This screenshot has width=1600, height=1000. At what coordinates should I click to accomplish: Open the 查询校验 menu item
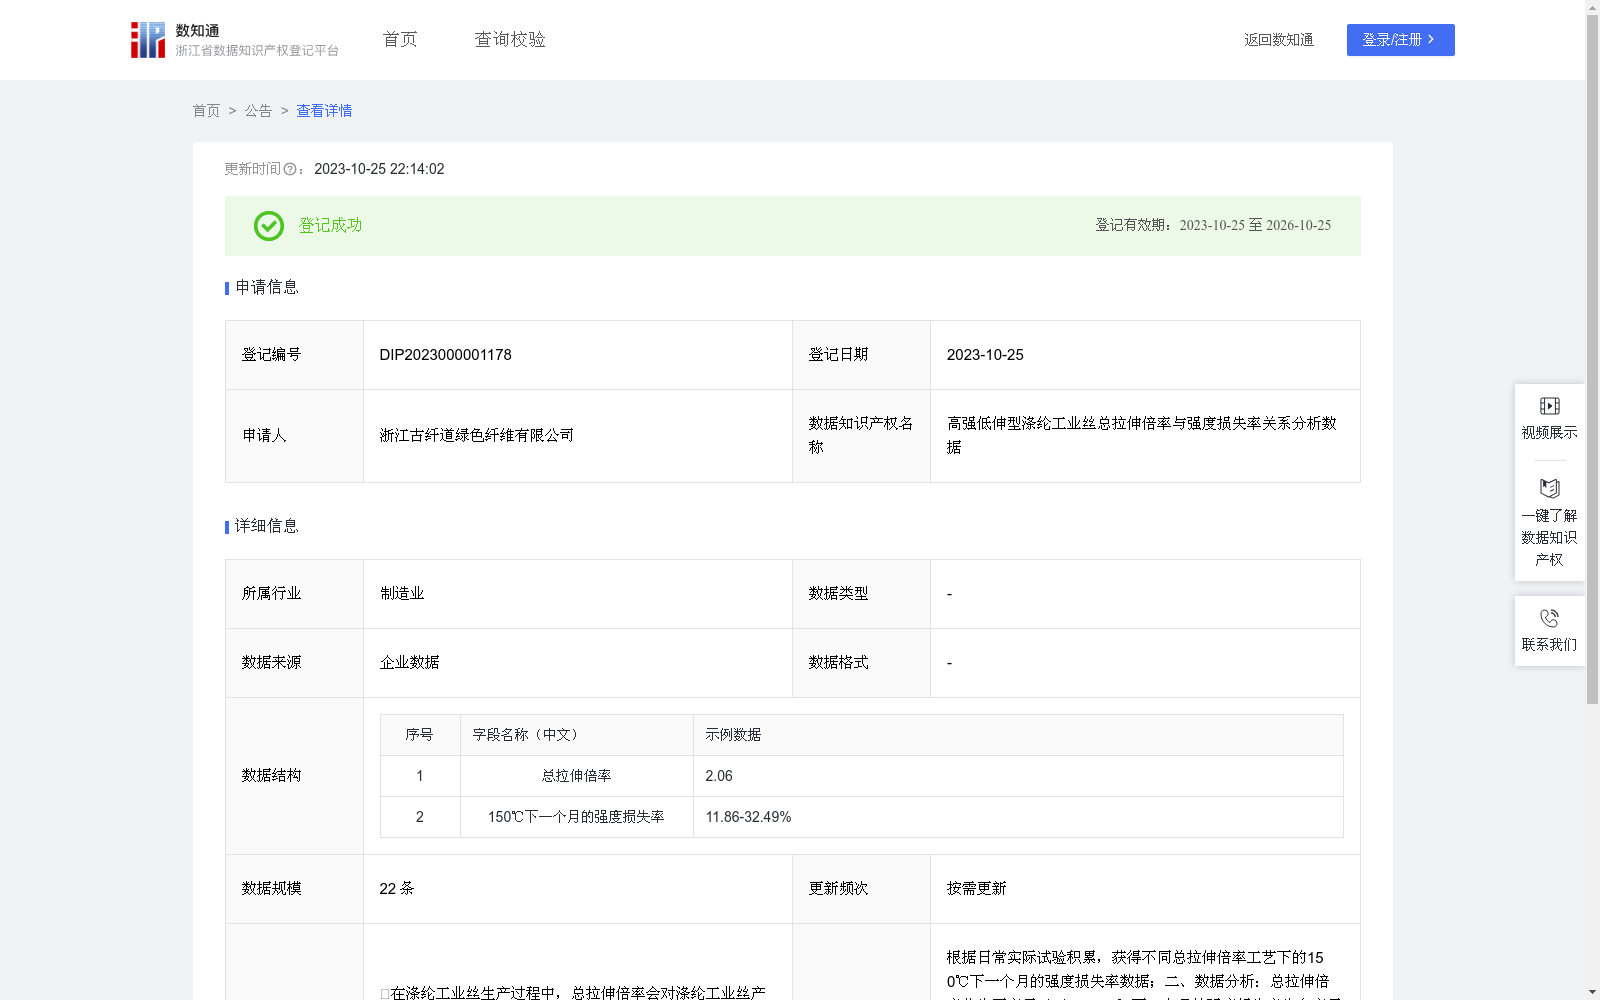pos(510,40)
